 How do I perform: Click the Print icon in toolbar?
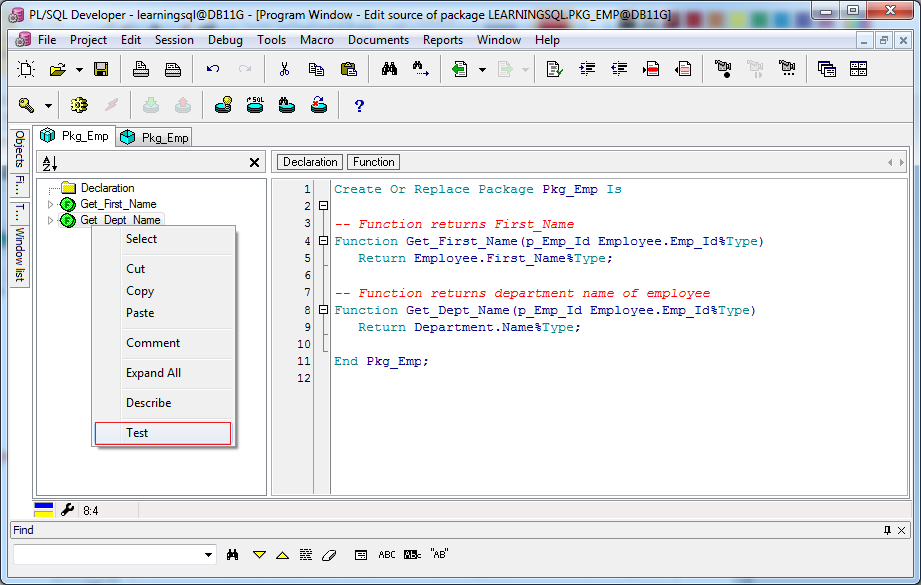[x=140, y=69]
